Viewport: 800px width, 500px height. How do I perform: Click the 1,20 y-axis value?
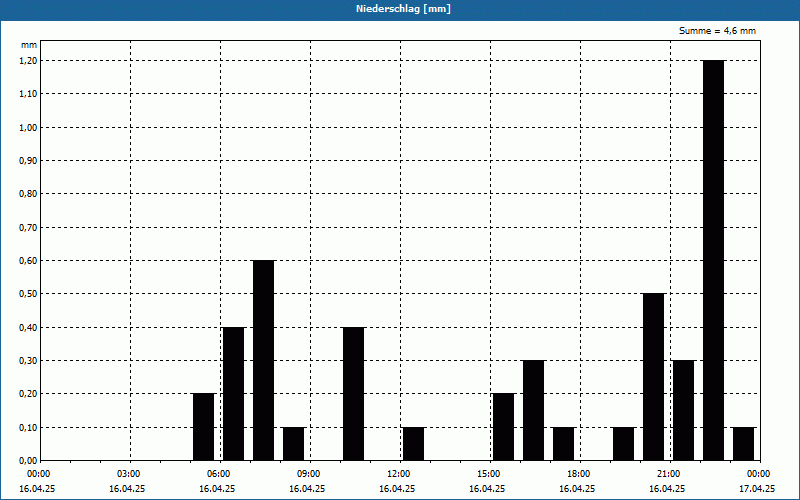coord(28,61)
